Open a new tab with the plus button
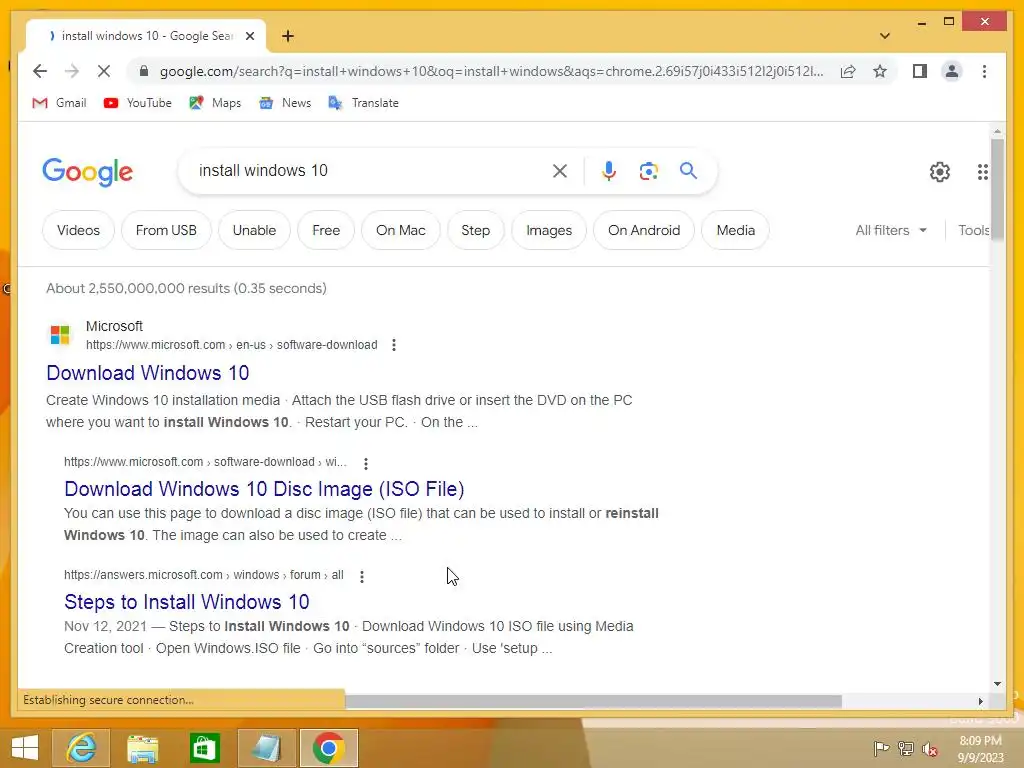The height and width of the screenshot is (768, 1024). pos(288,36)
